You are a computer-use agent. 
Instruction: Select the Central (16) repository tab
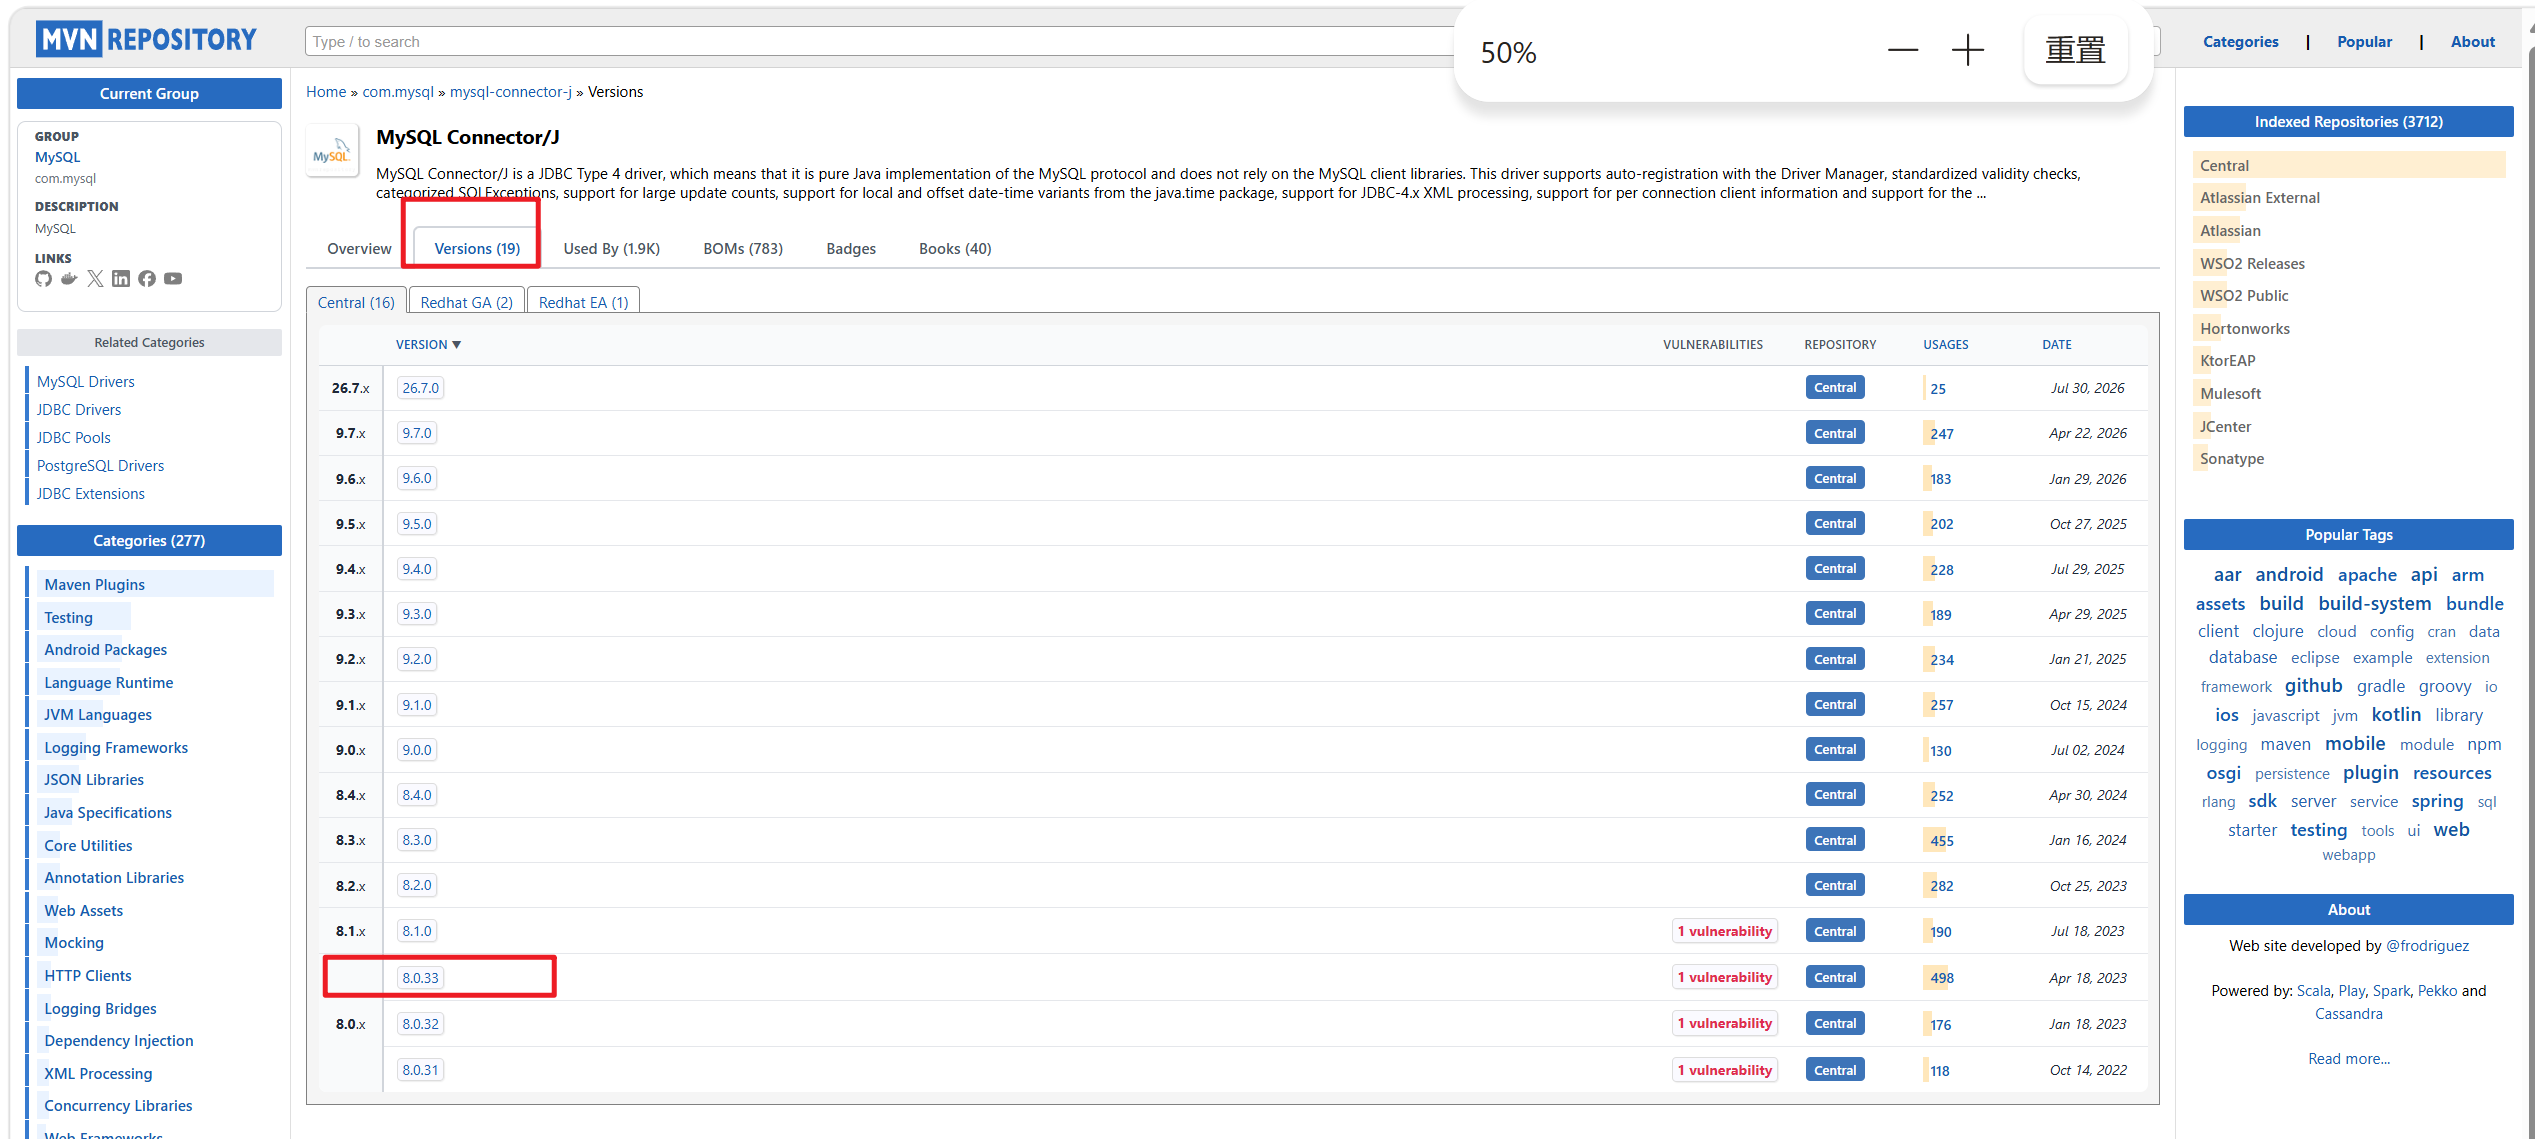(356, 302)
